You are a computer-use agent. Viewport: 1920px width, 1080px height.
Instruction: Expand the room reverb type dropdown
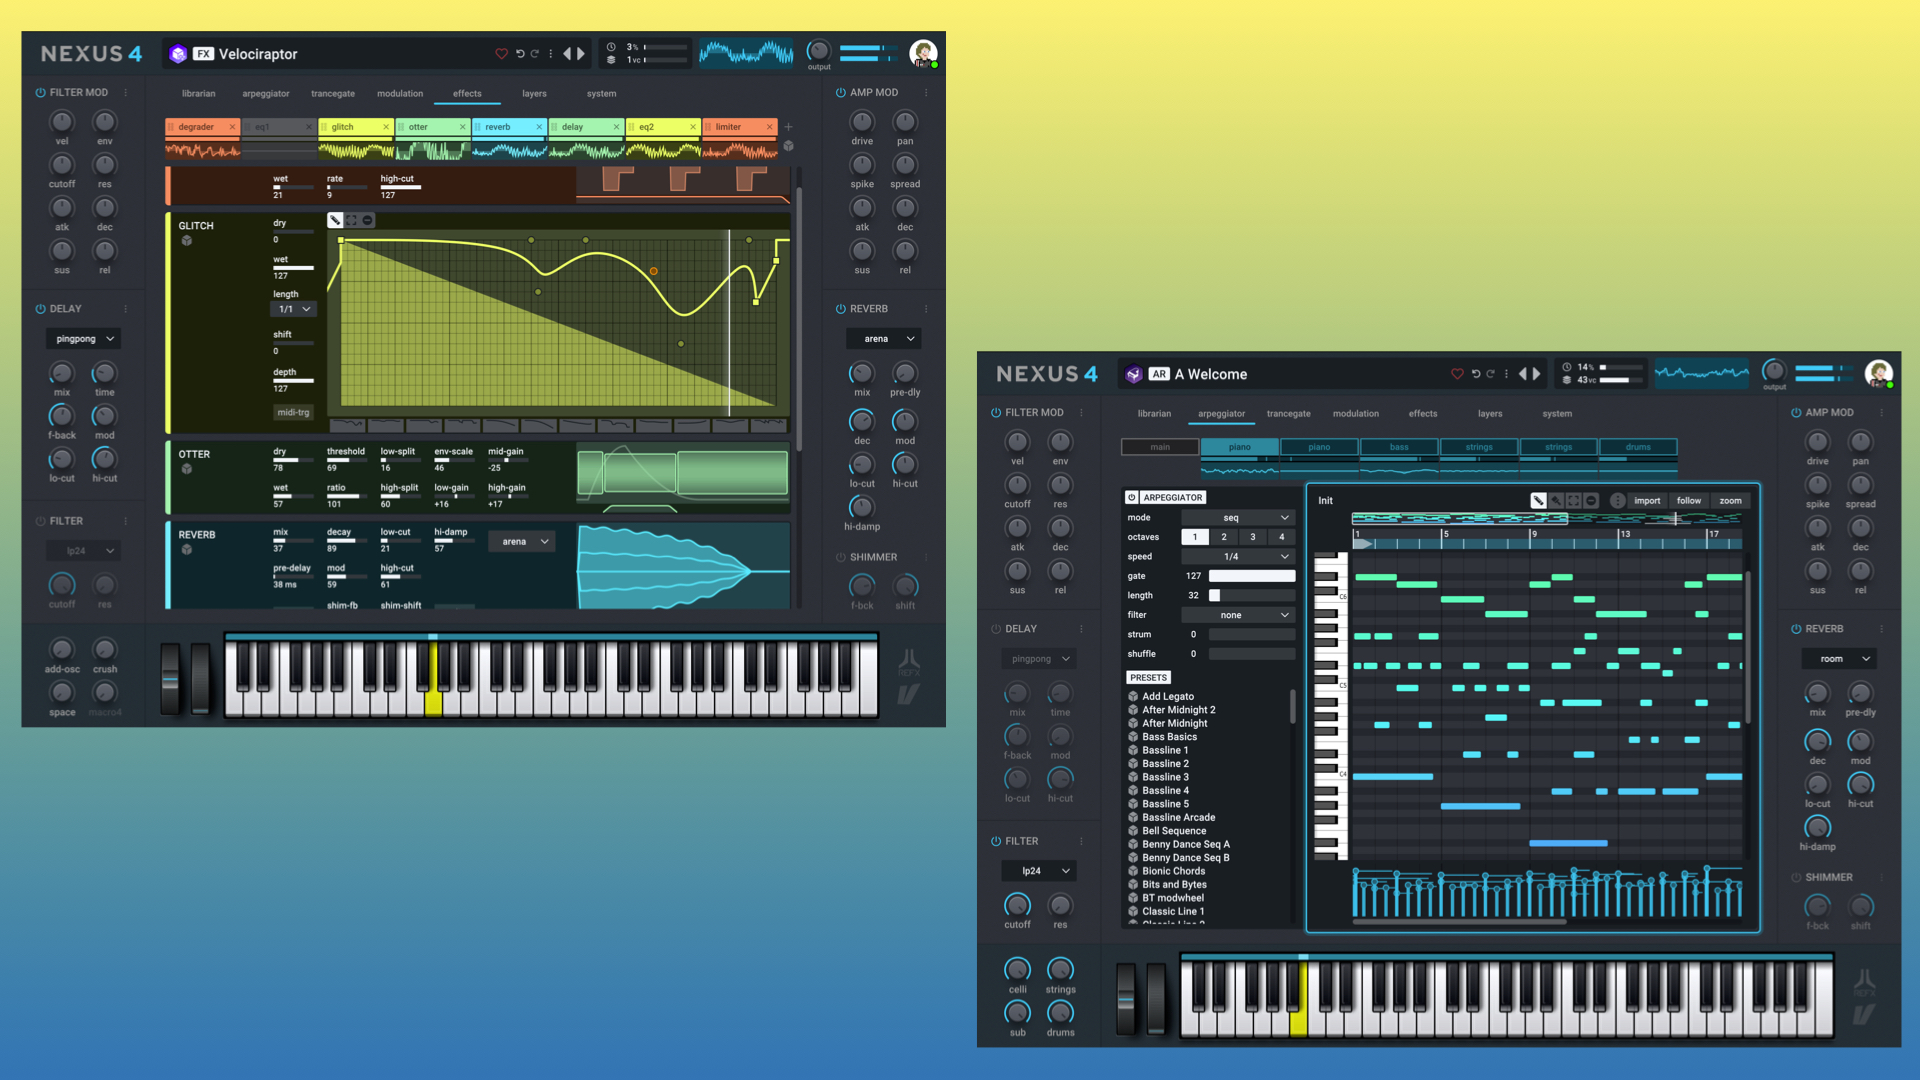1839,659
